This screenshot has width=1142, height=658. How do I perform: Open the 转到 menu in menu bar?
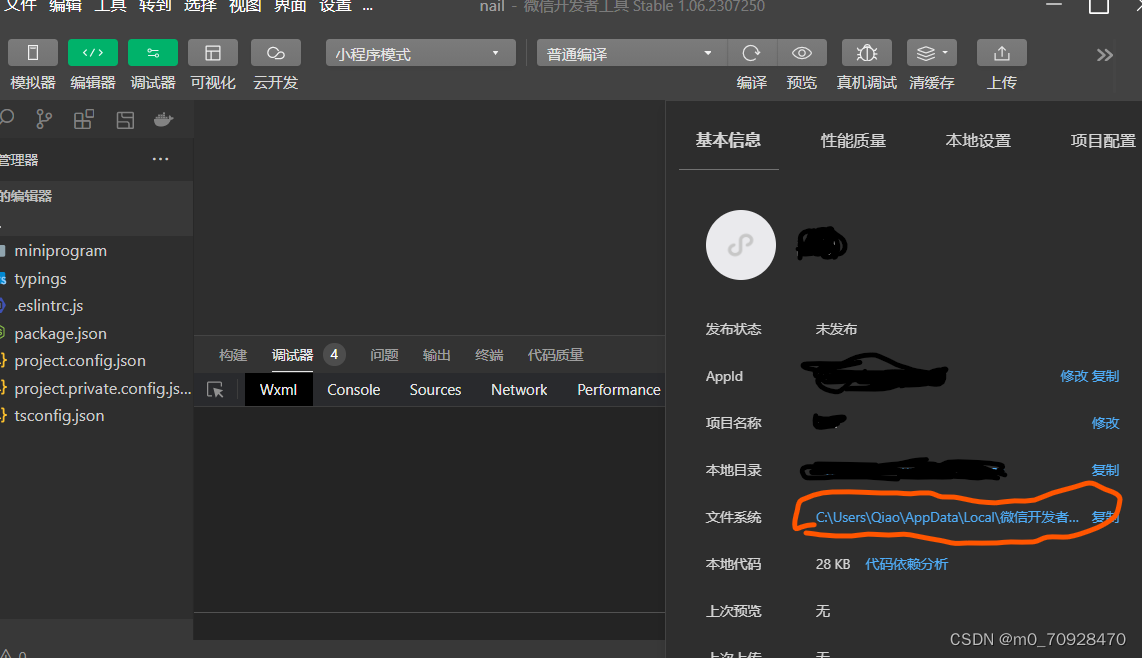point(155,6)
